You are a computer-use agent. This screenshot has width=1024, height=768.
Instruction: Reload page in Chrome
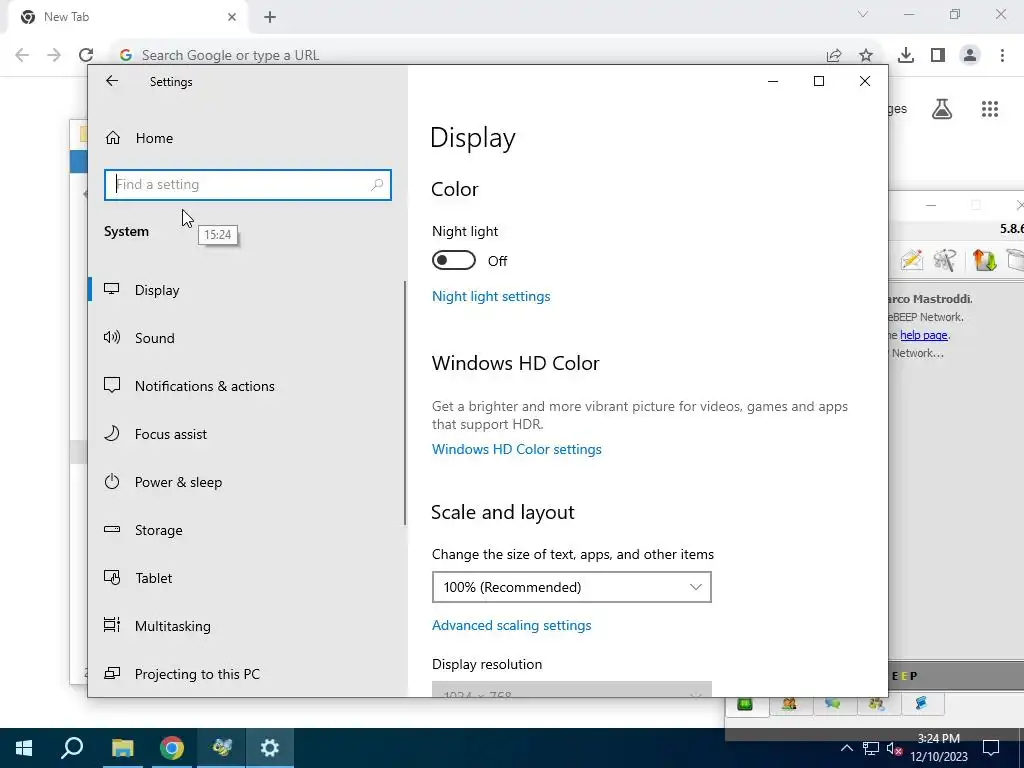click(x=86, y=55)
